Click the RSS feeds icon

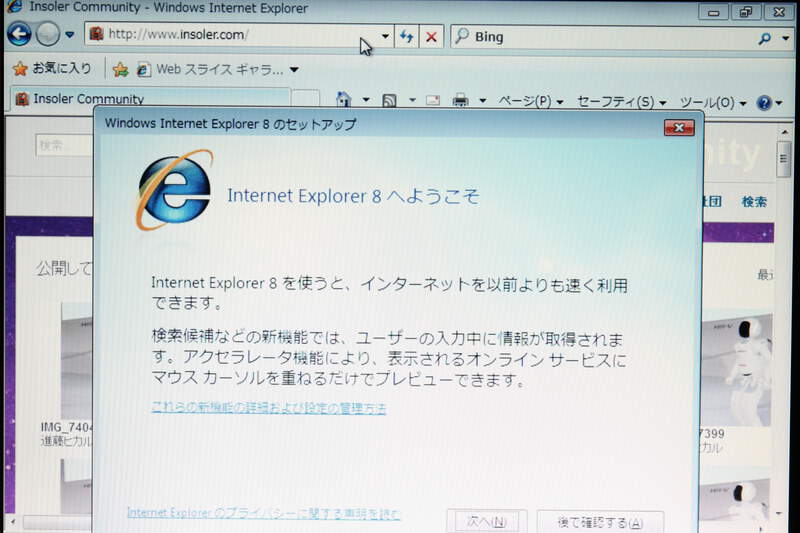tap(389, 100)
